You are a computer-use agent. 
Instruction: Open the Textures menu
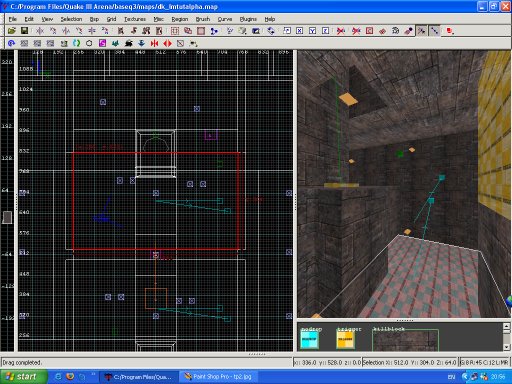pyautogui.click(x=135, y=19)
